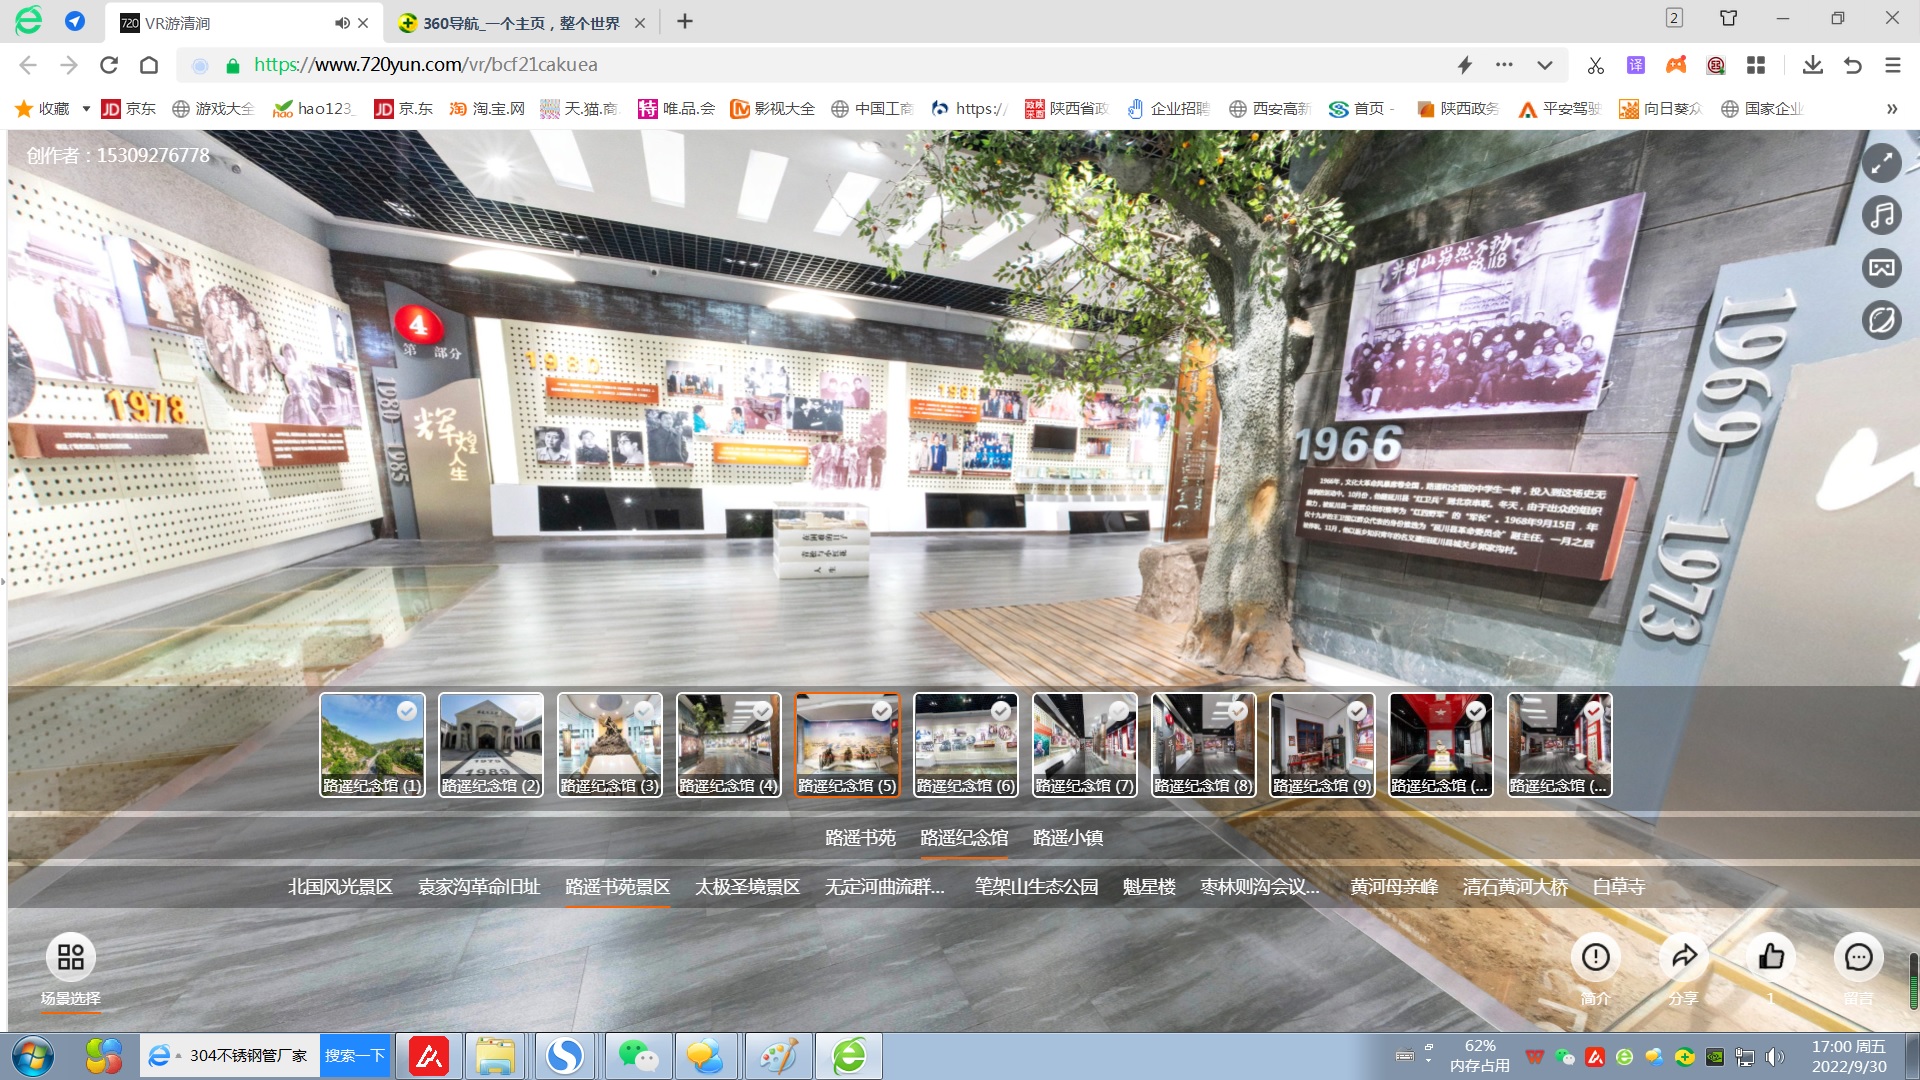1920x1080 pixels.
Task: Switch to the 360导航 browser tab
Action: [520, 22]
